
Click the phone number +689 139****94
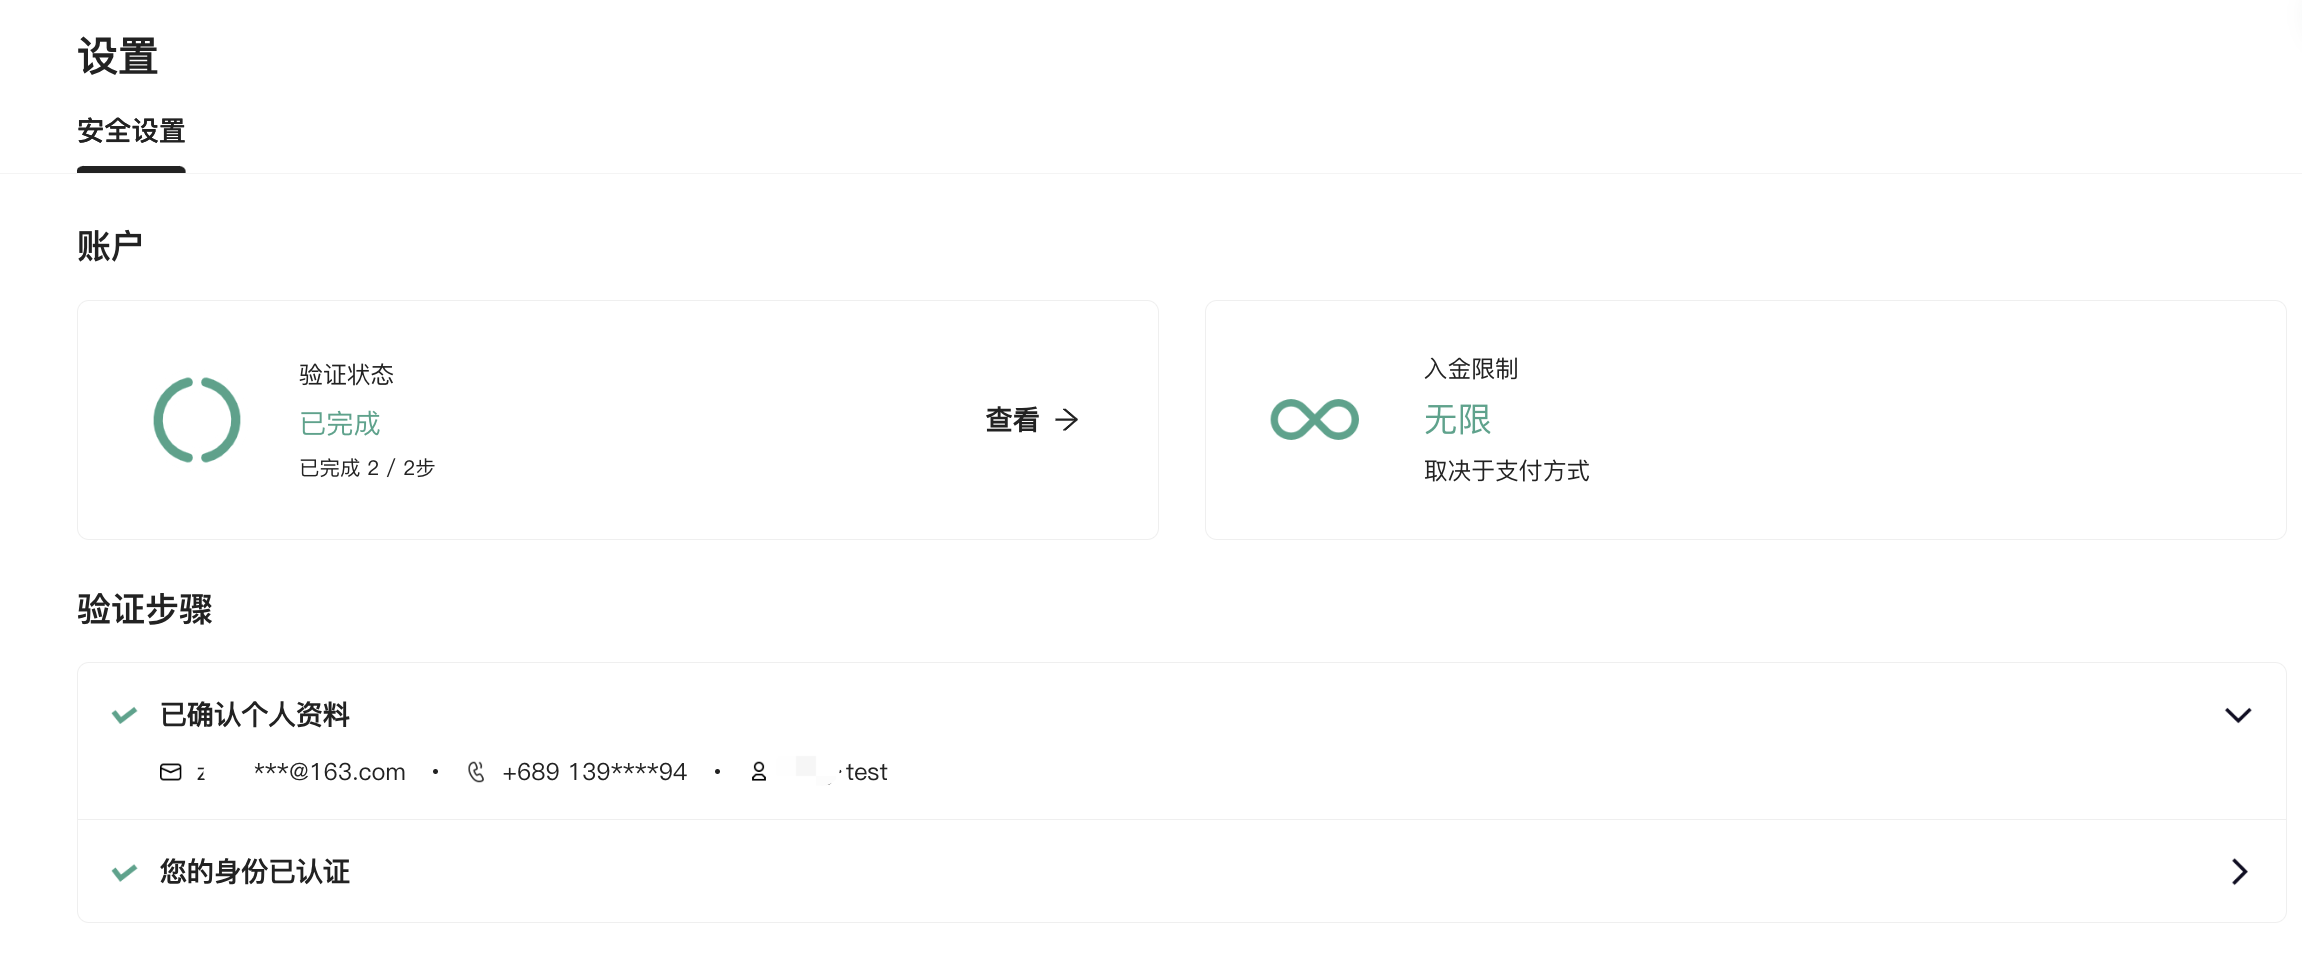click(x=595, y=772)
